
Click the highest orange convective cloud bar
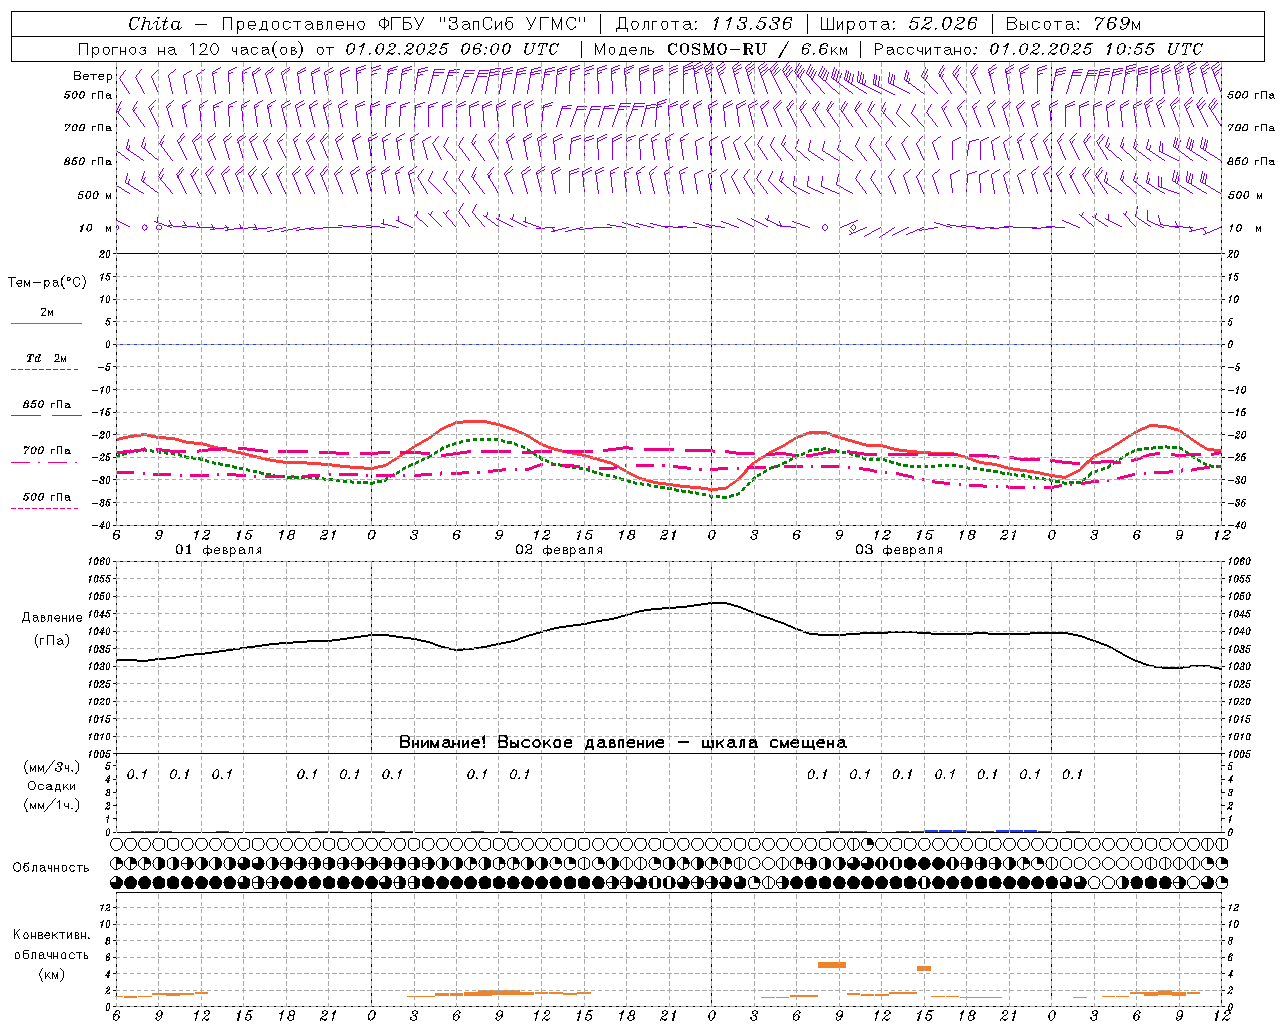click(x=832, y=965)
